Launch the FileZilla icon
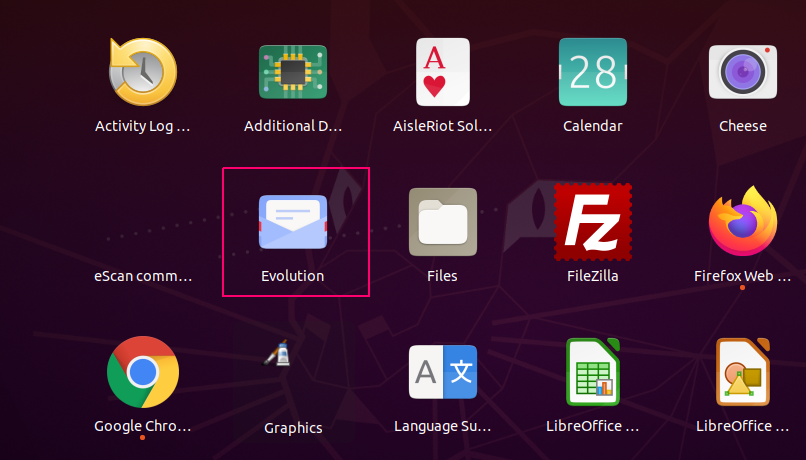This screenshot has height=460, width=806. click(x=593, y=222)
